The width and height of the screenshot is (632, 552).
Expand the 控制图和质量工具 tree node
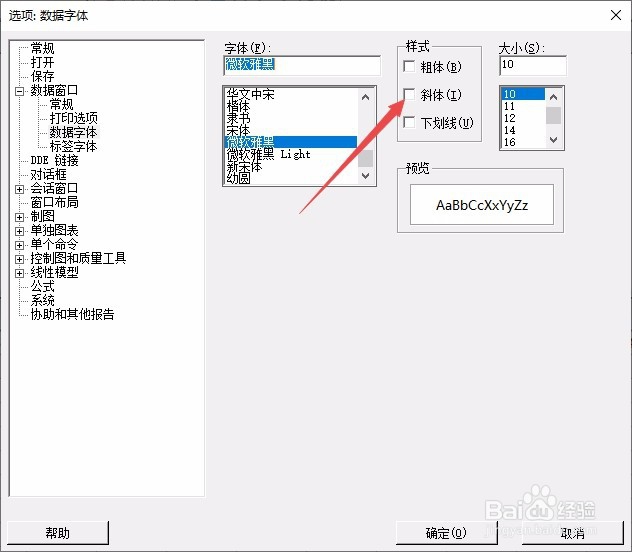pyautogui.click(x=19, y=259)
